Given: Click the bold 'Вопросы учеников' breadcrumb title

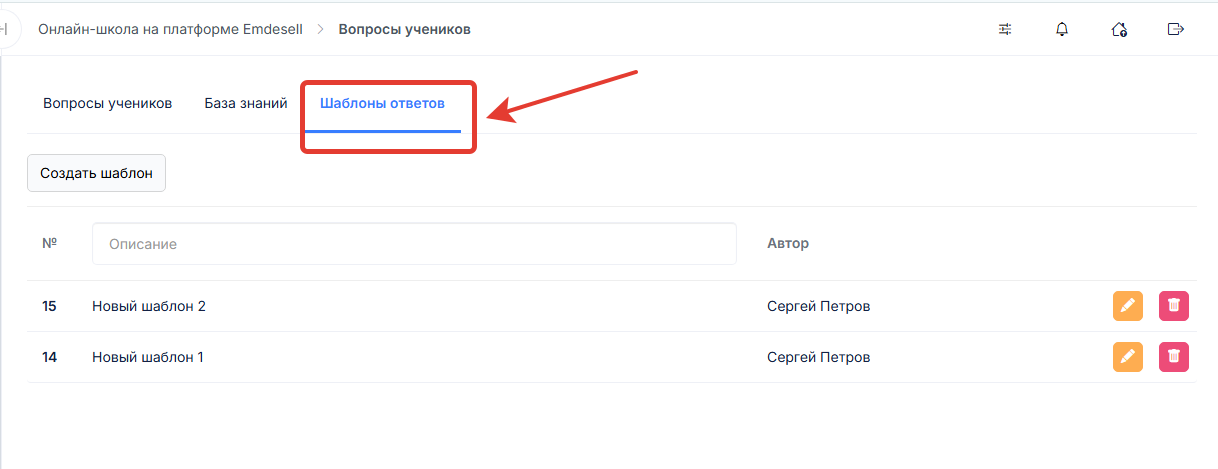Looking at the screenshot, I should [404, 29].
